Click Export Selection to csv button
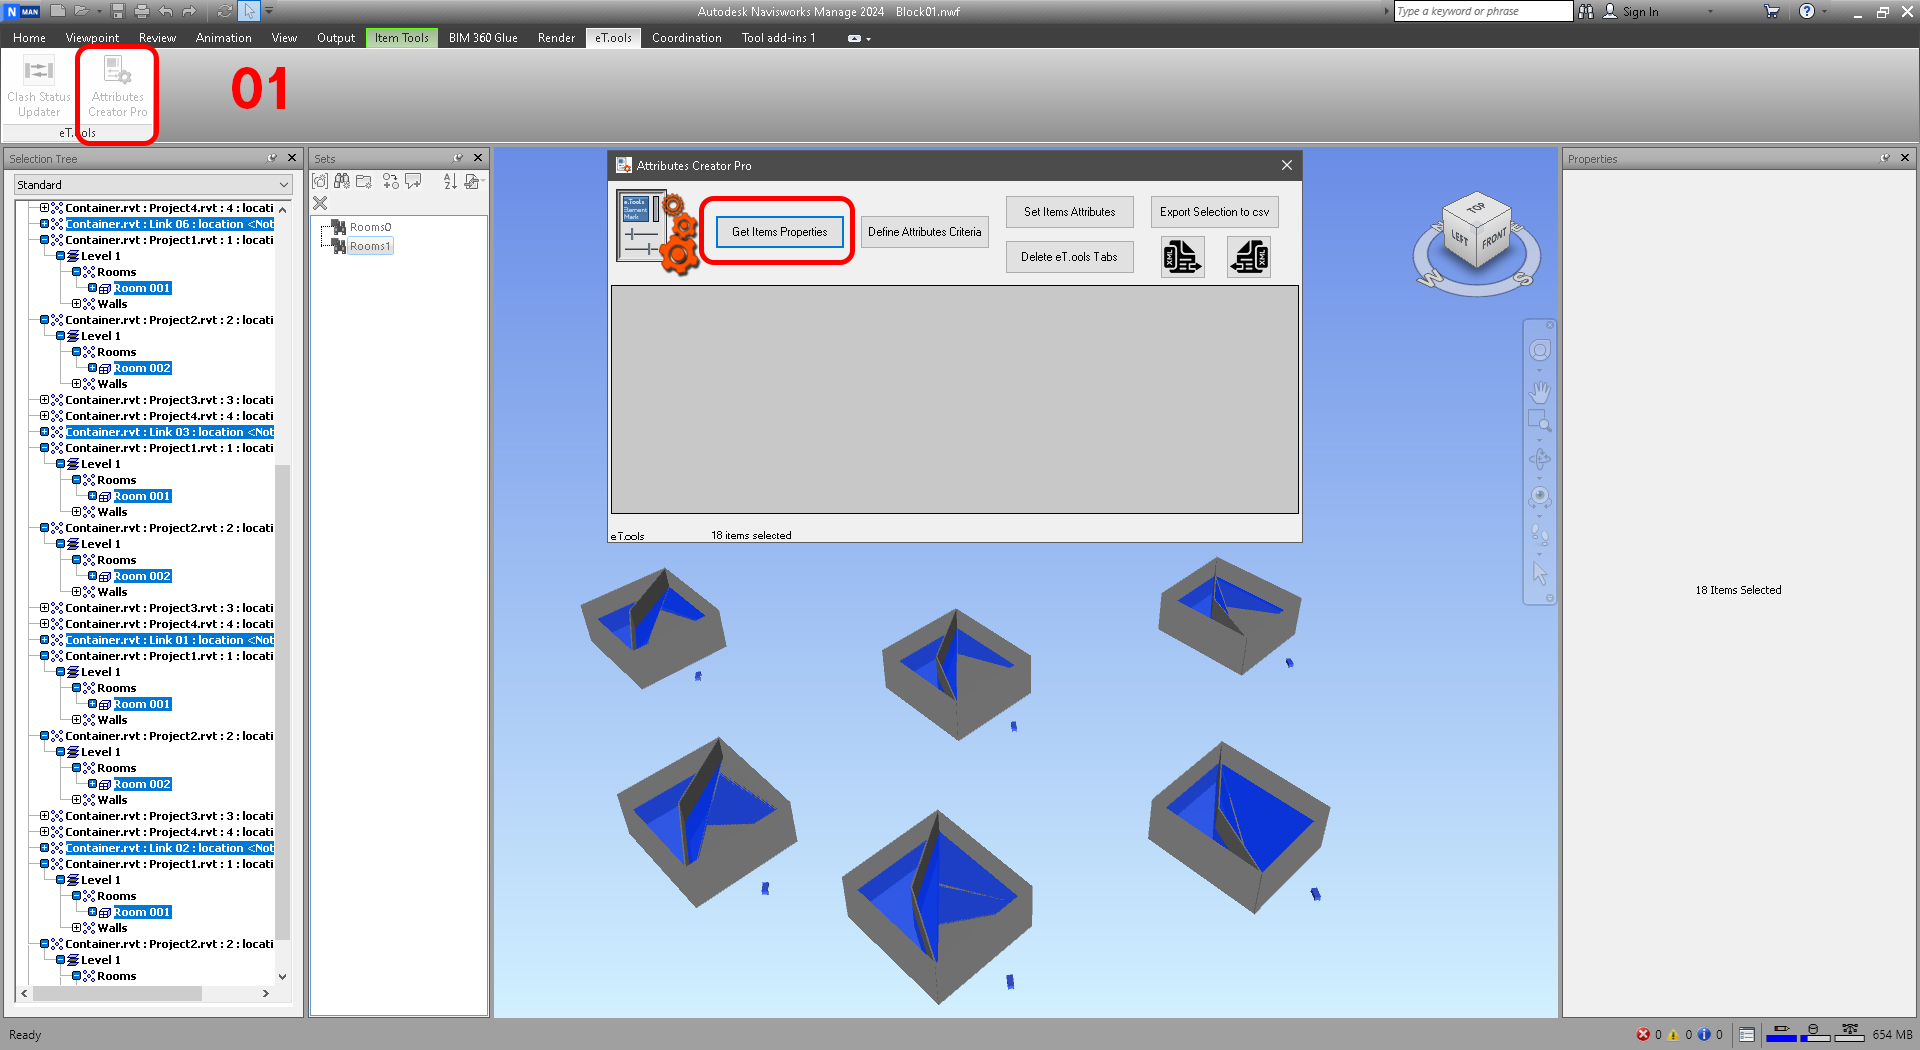 [1214, 212]
